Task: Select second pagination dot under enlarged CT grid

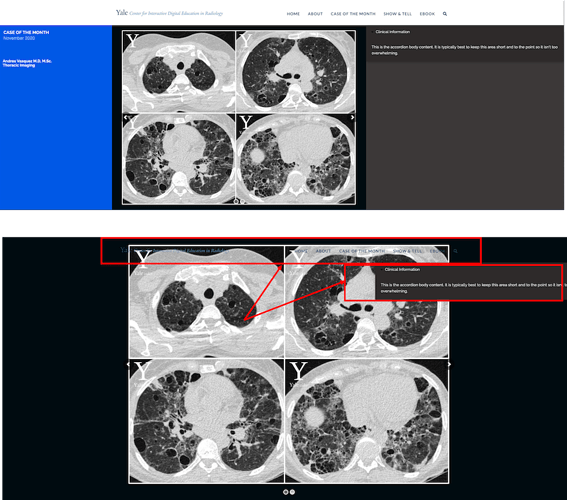Action: pos(292,492)
